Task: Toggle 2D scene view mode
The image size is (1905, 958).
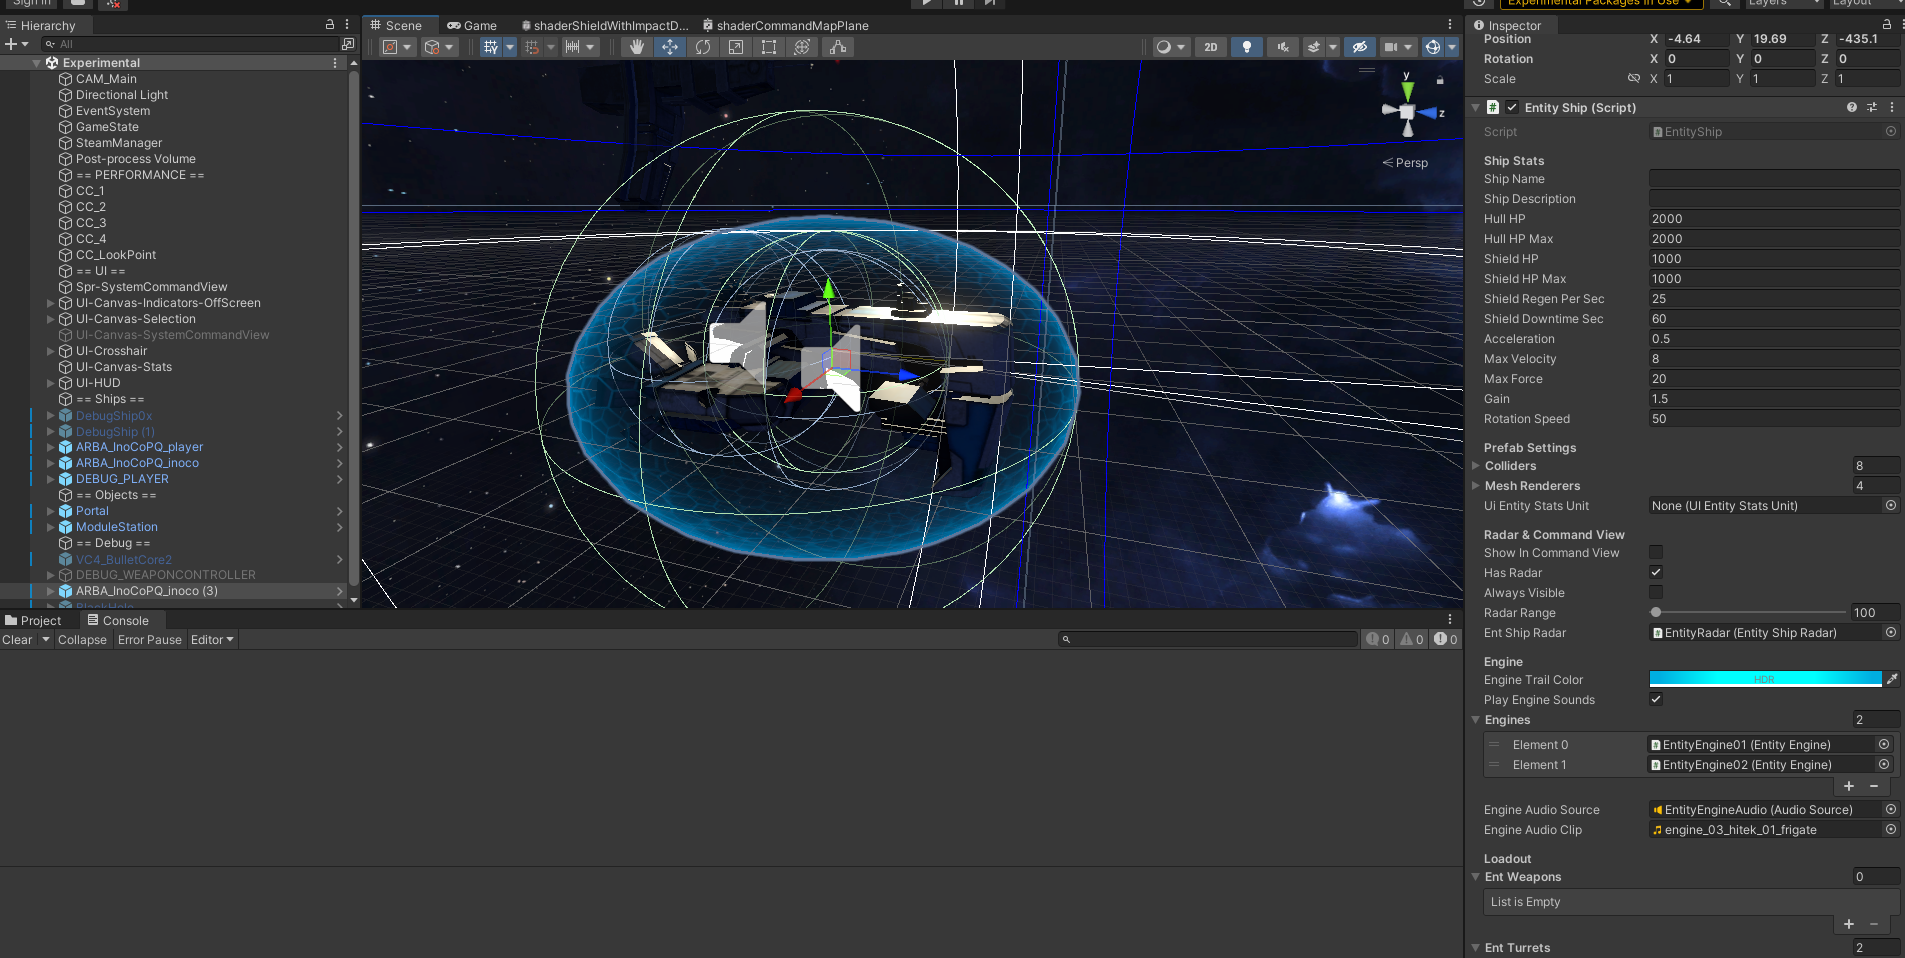Action: [1211, 47]
